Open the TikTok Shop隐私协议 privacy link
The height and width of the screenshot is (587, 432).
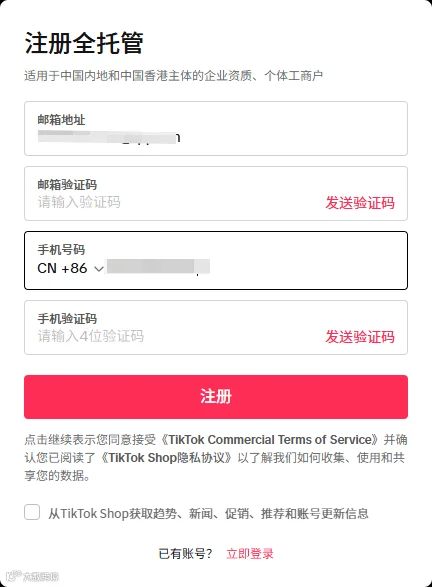[167, 457]
